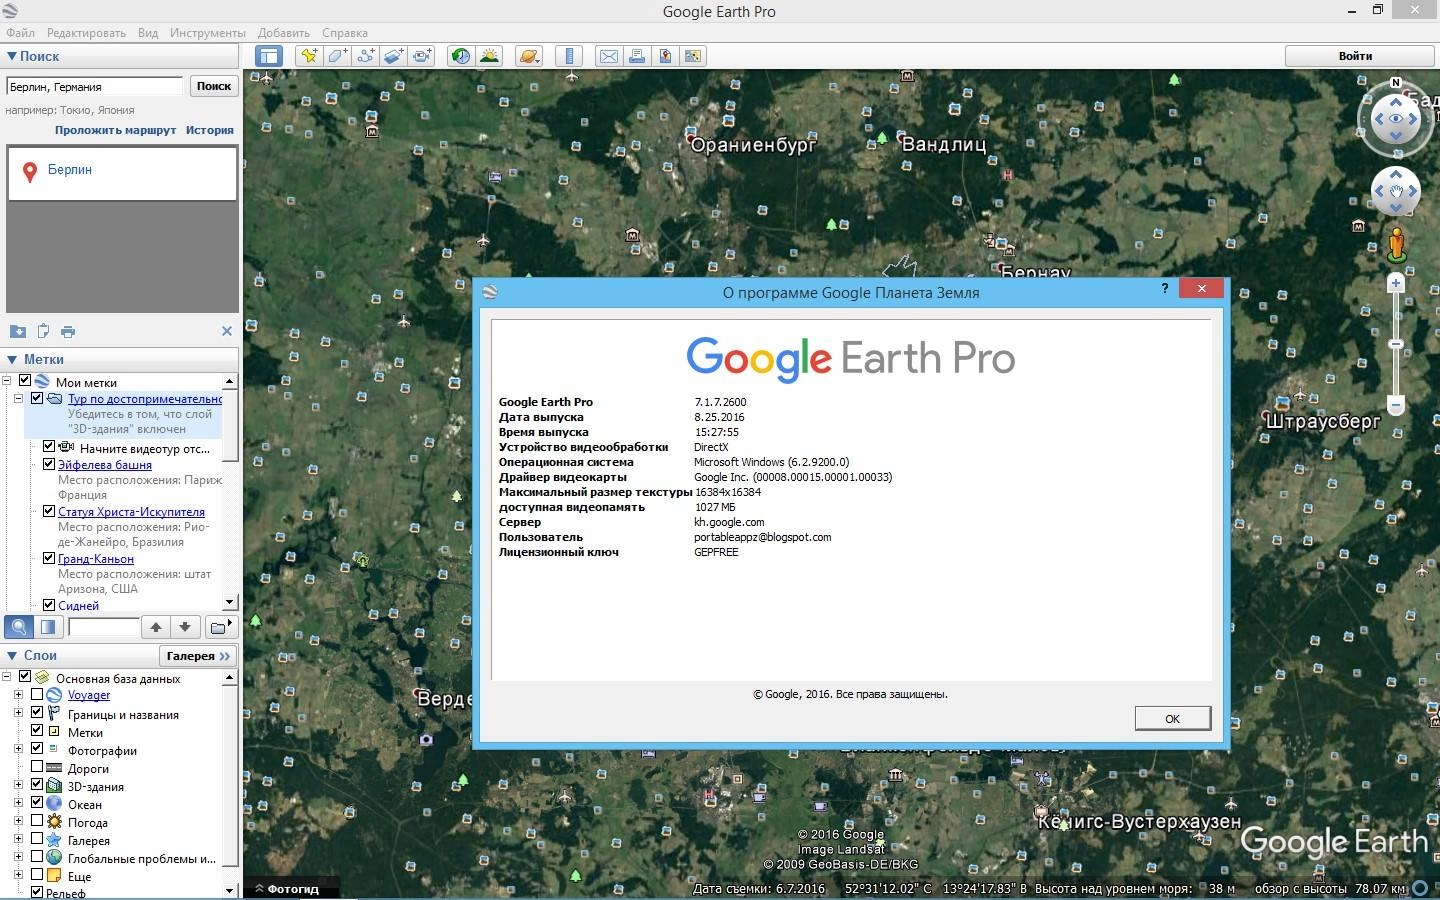This screenshot has height=900, width=1440.
Task: Select the Add Path tool
Action: (366, 56)
